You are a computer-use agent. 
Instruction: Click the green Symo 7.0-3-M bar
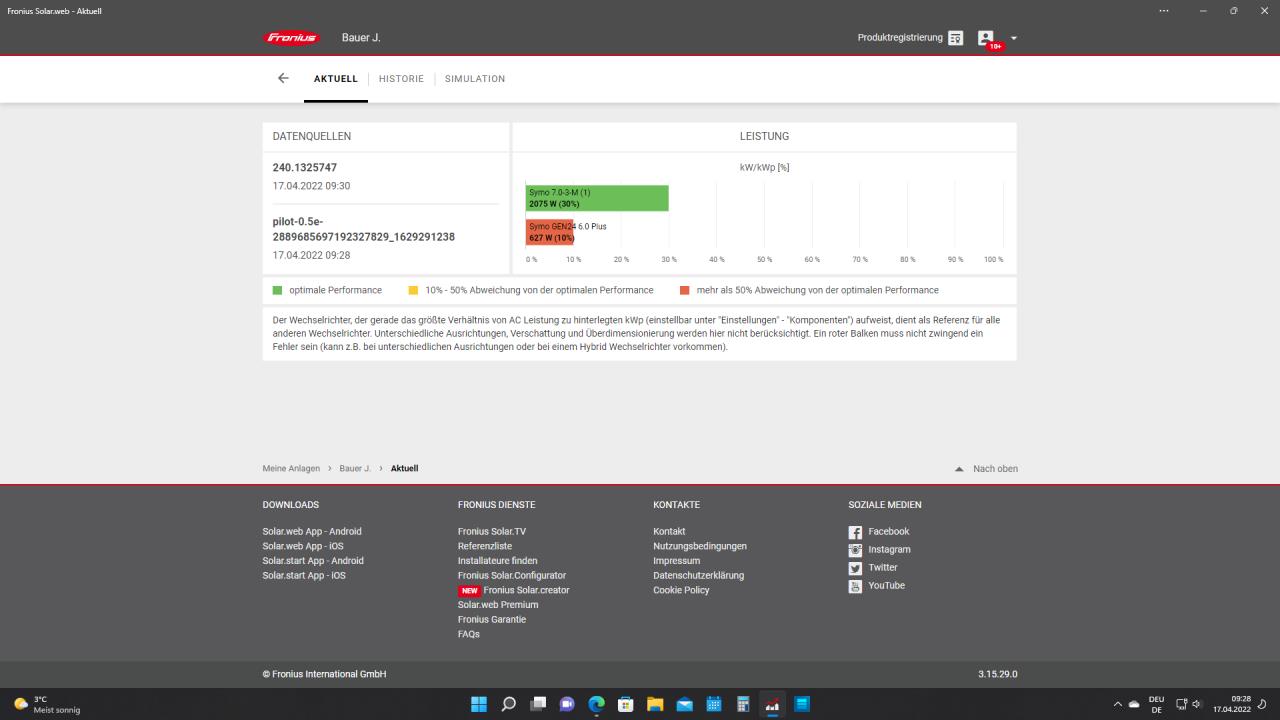[597, 198]
